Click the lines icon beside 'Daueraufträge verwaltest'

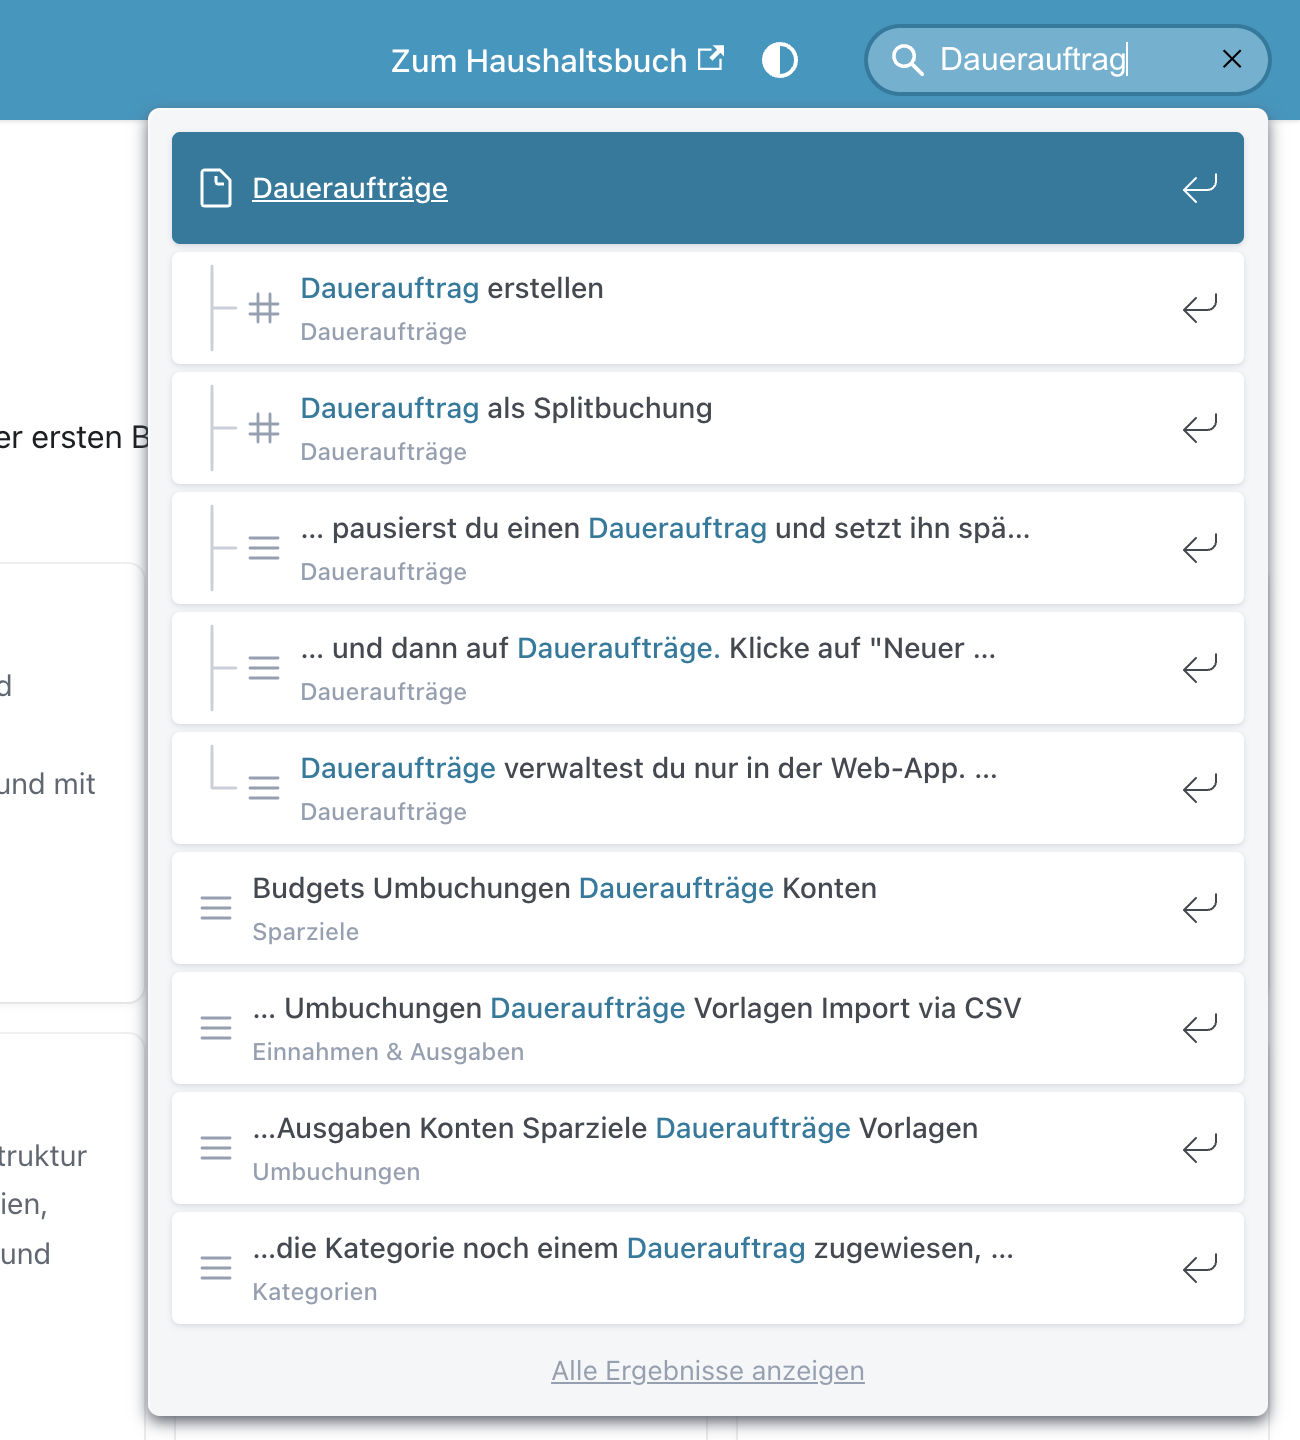click(264, 788)
